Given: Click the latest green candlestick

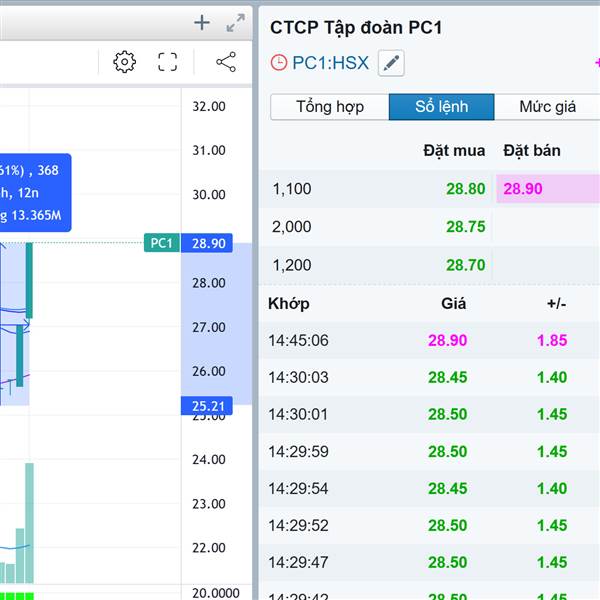Looking at the screenshot, I should coord(29,280).
